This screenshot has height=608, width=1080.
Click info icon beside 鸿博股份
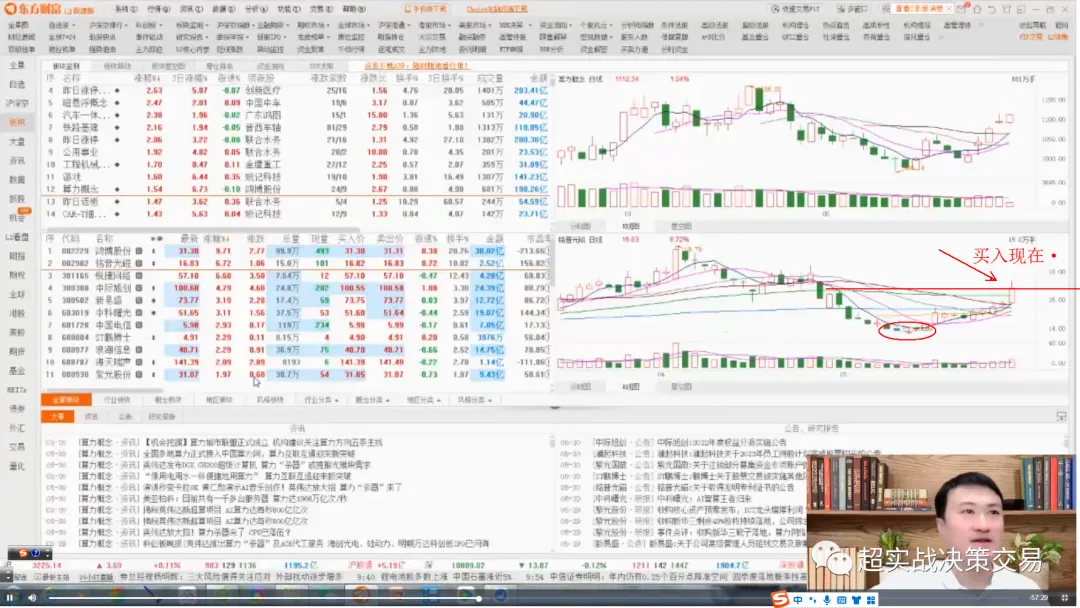(138, 251)
